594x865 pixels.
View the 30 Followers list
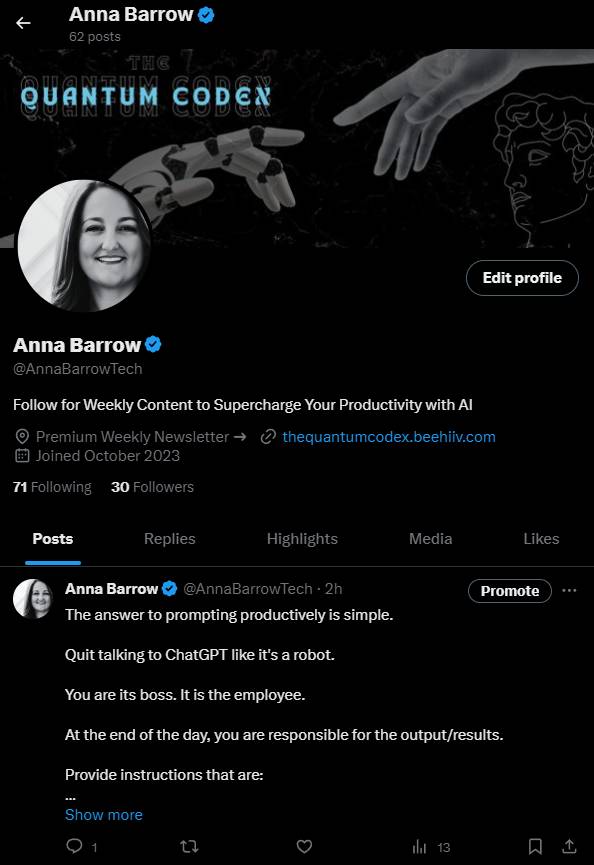click(x=152, y=487)
